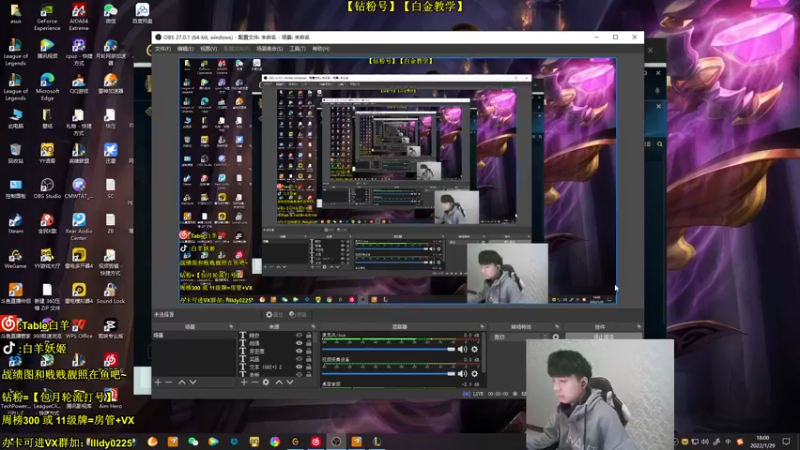Open the CMWTAT desktop icon
This screenshot has height=450, width=800.
click(x=79, y=188)
